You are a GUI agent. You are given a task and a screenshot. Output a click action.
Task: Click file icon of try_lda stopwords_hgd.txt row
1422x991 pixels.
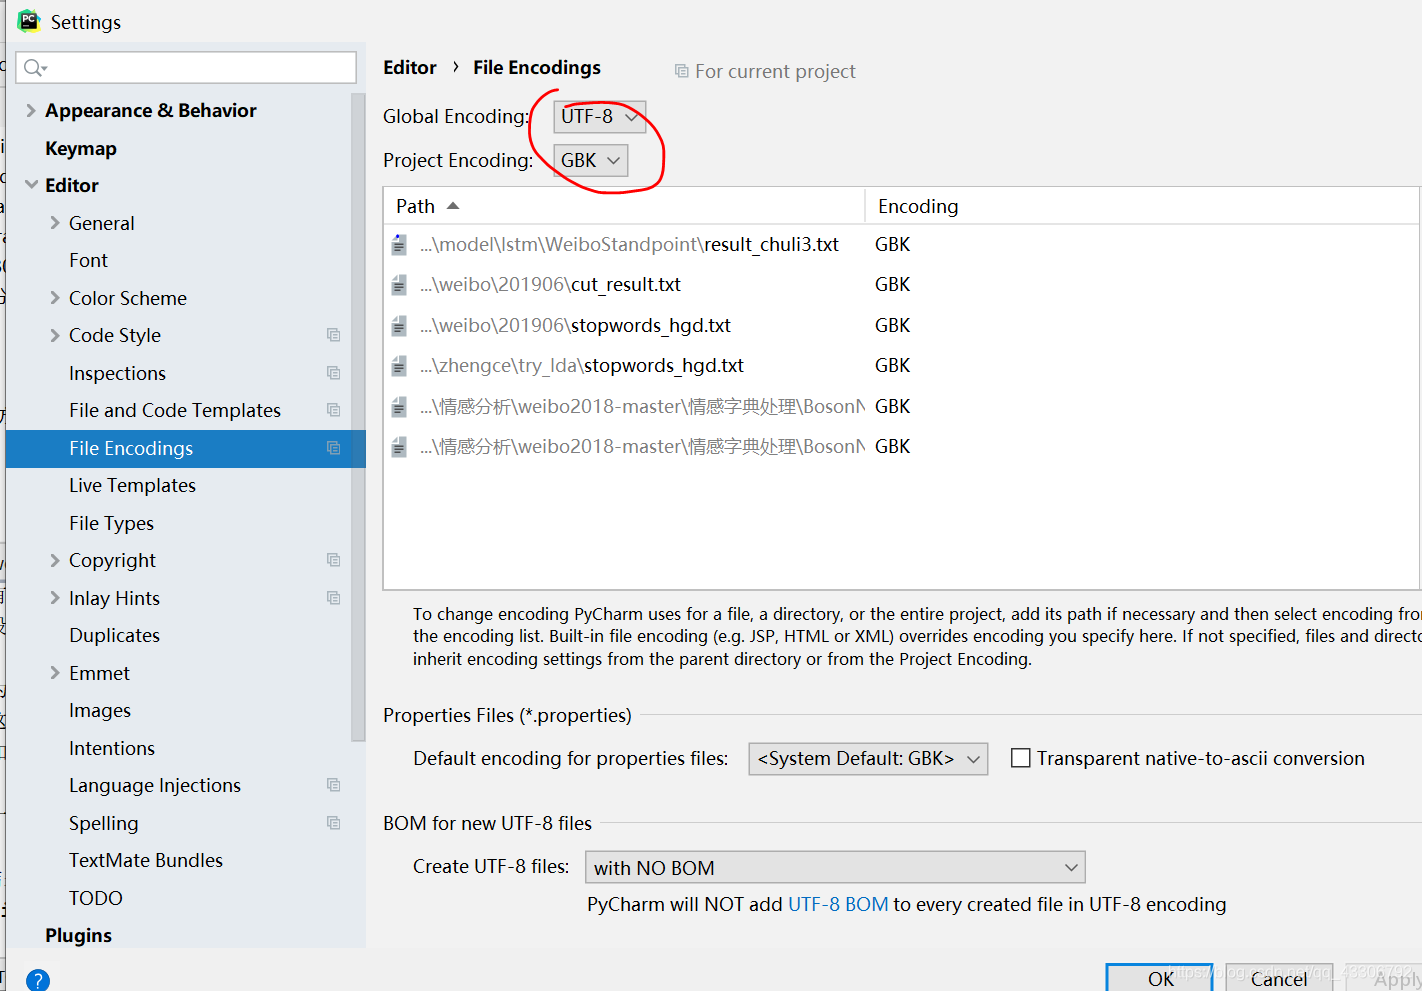tap(399, 366)
